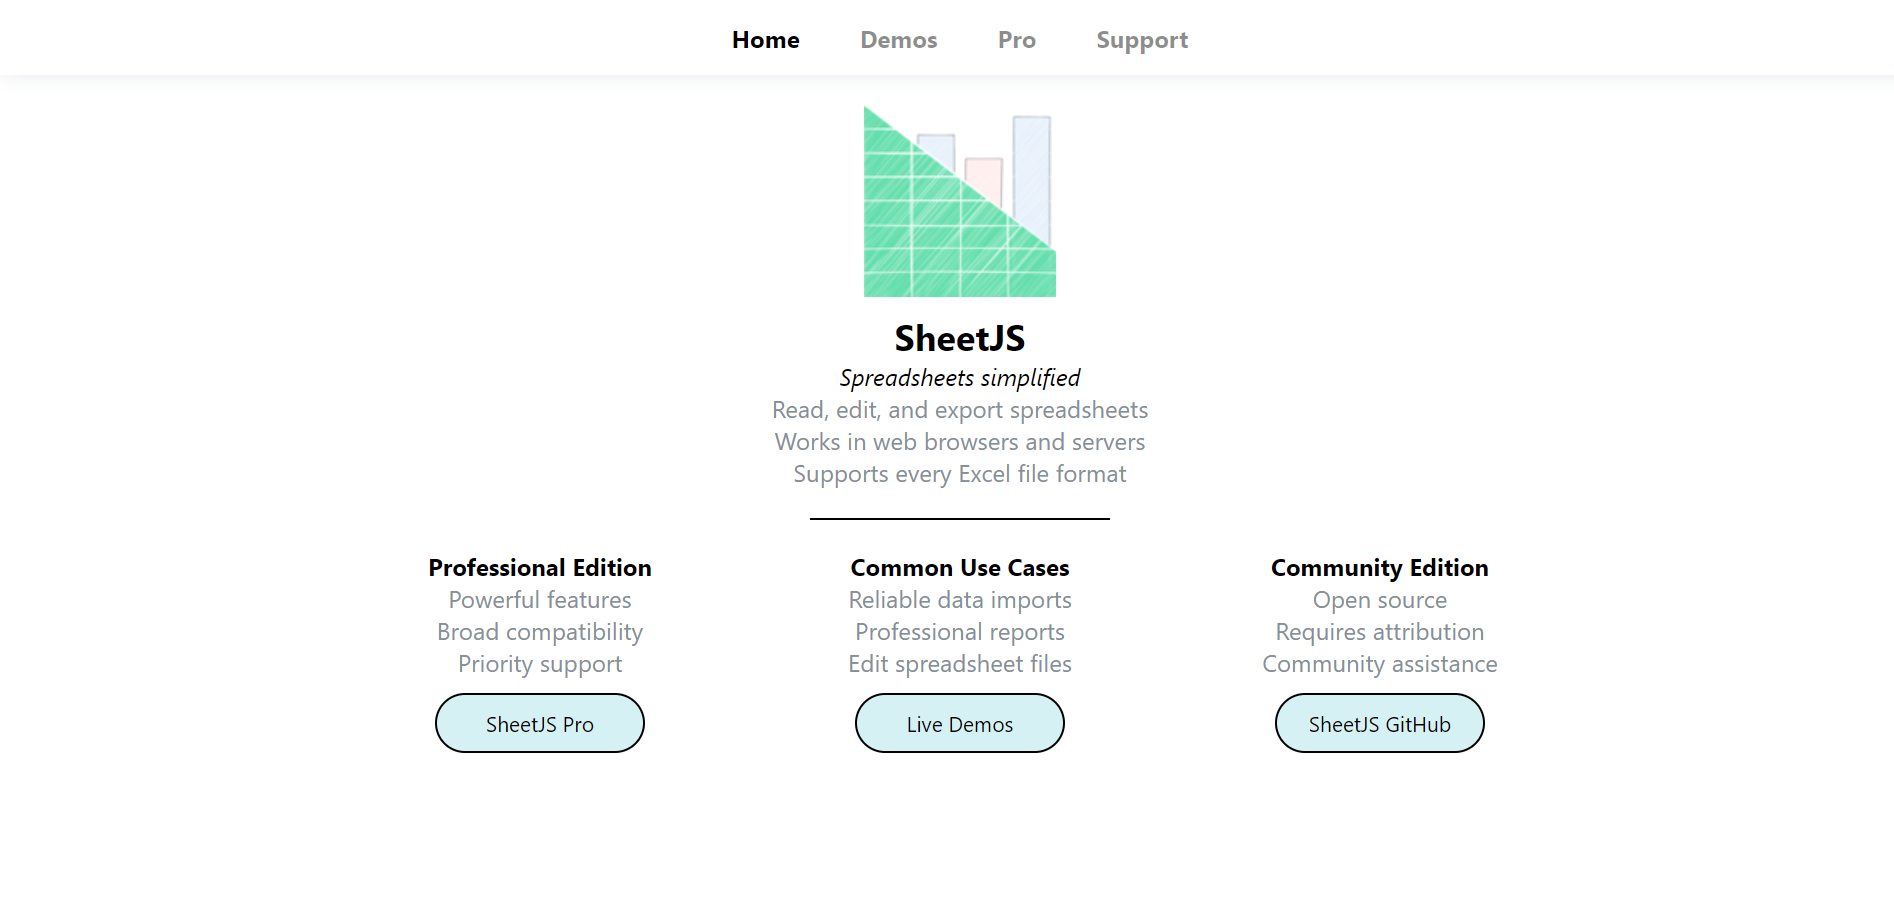Viewport: 1894px width, 914px height.
Task: Open the Home navigation tab
Action: tap(766, 40)
